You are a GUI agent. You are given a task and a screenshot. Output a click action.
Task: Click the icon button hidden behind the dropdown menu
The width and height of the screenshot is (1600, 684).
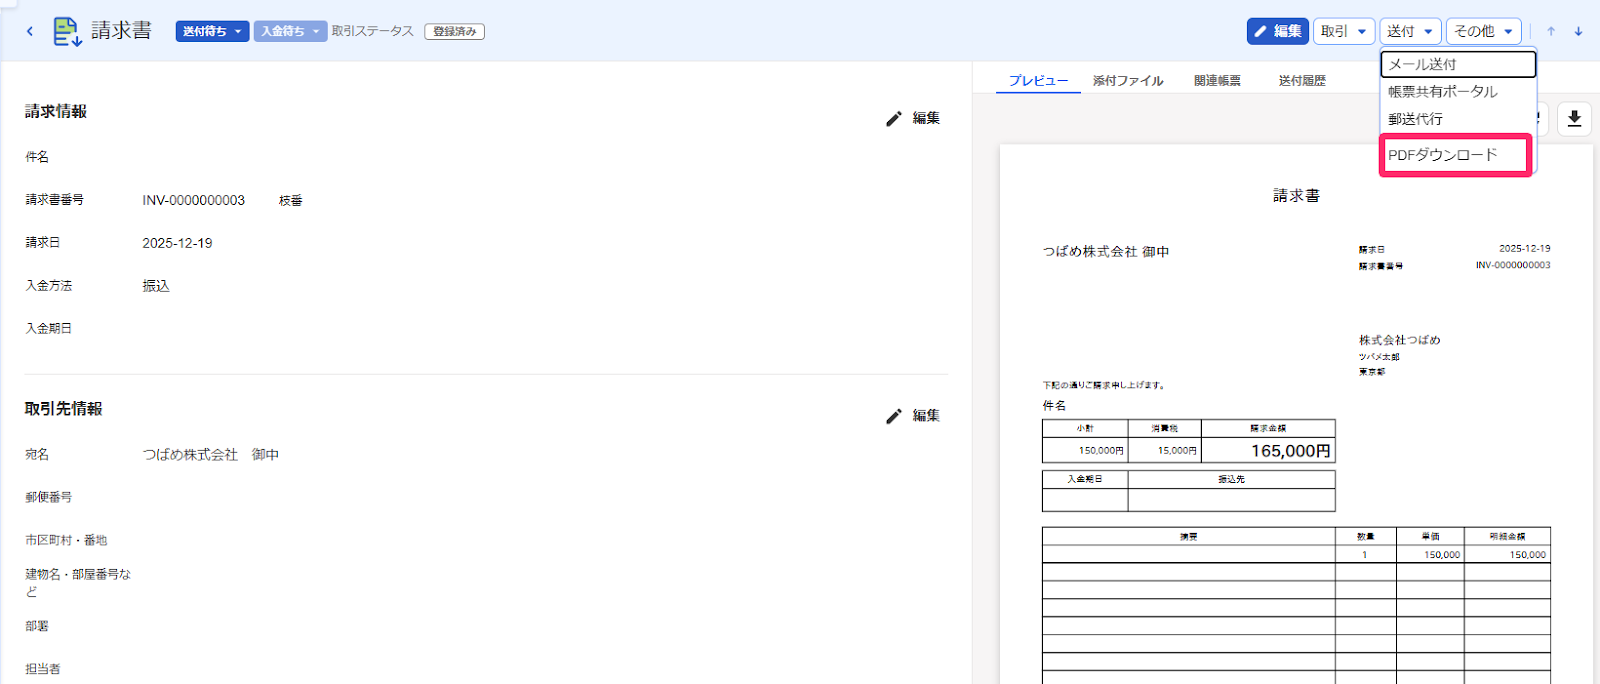1542,119
